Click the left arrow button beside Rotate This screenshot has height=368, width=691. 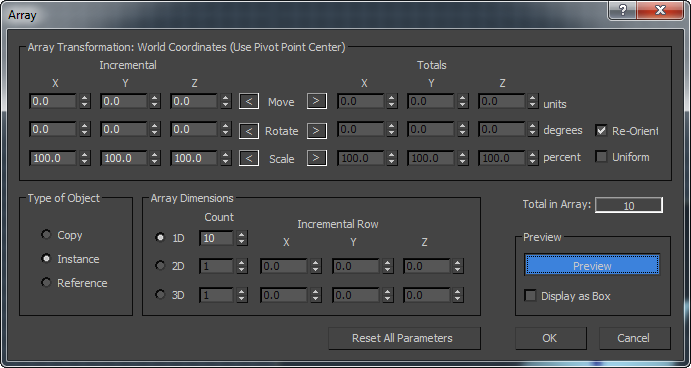click(249, 131)
